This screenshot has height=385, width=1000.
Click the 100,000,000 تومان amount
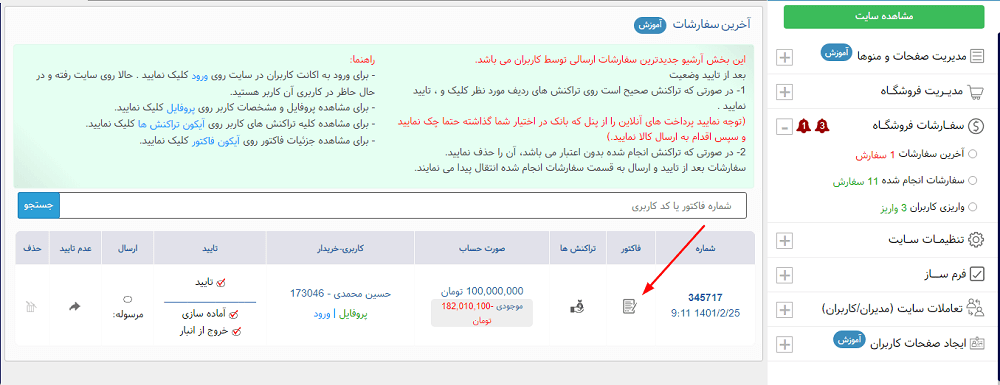click(x=482, y=291)
